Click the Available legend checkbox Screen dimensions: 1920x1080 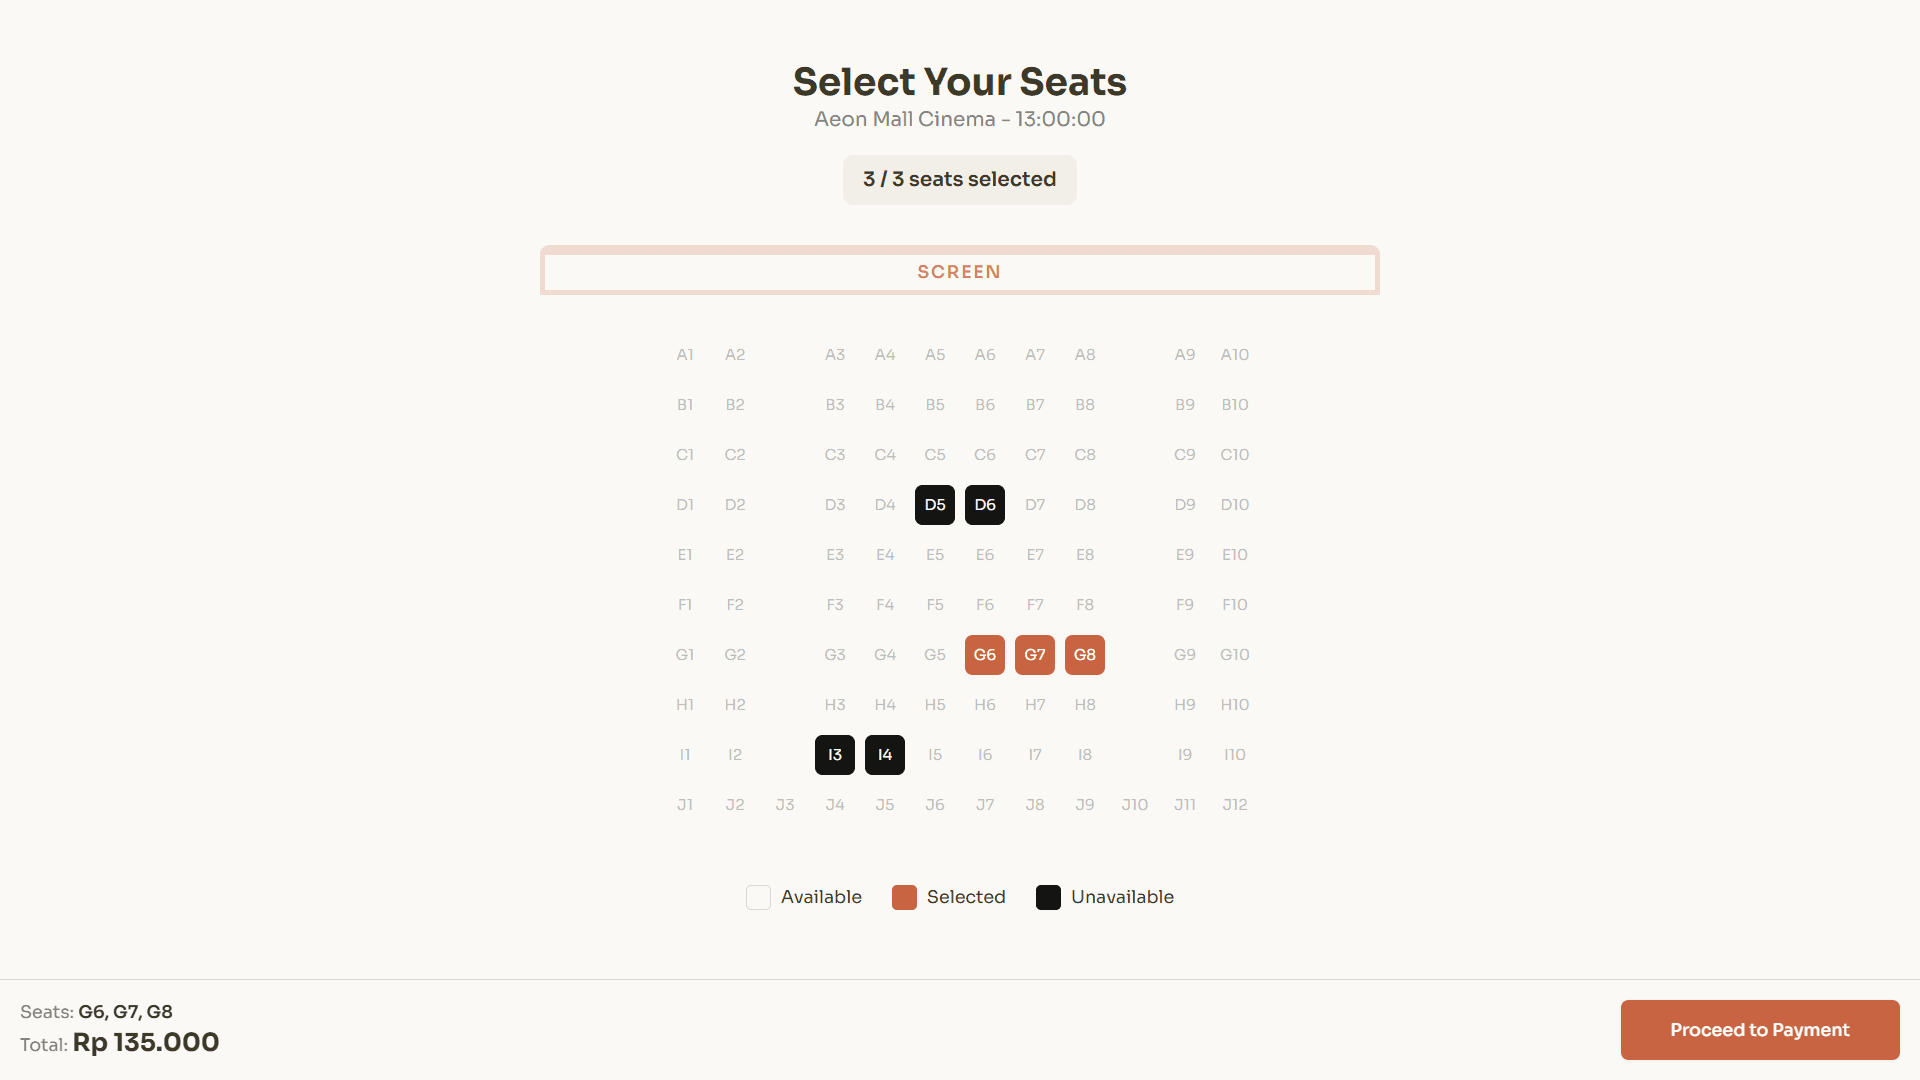click(757, 897)
